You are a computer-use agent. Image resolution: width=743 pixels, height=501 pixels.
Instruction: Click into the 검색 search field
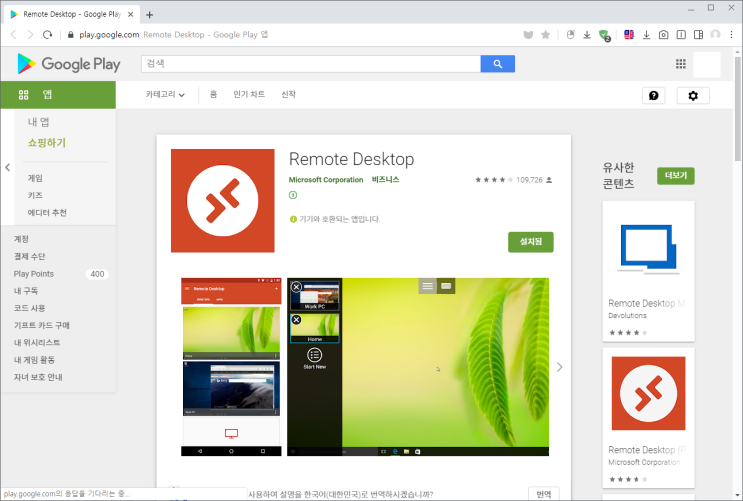point(311,64)
